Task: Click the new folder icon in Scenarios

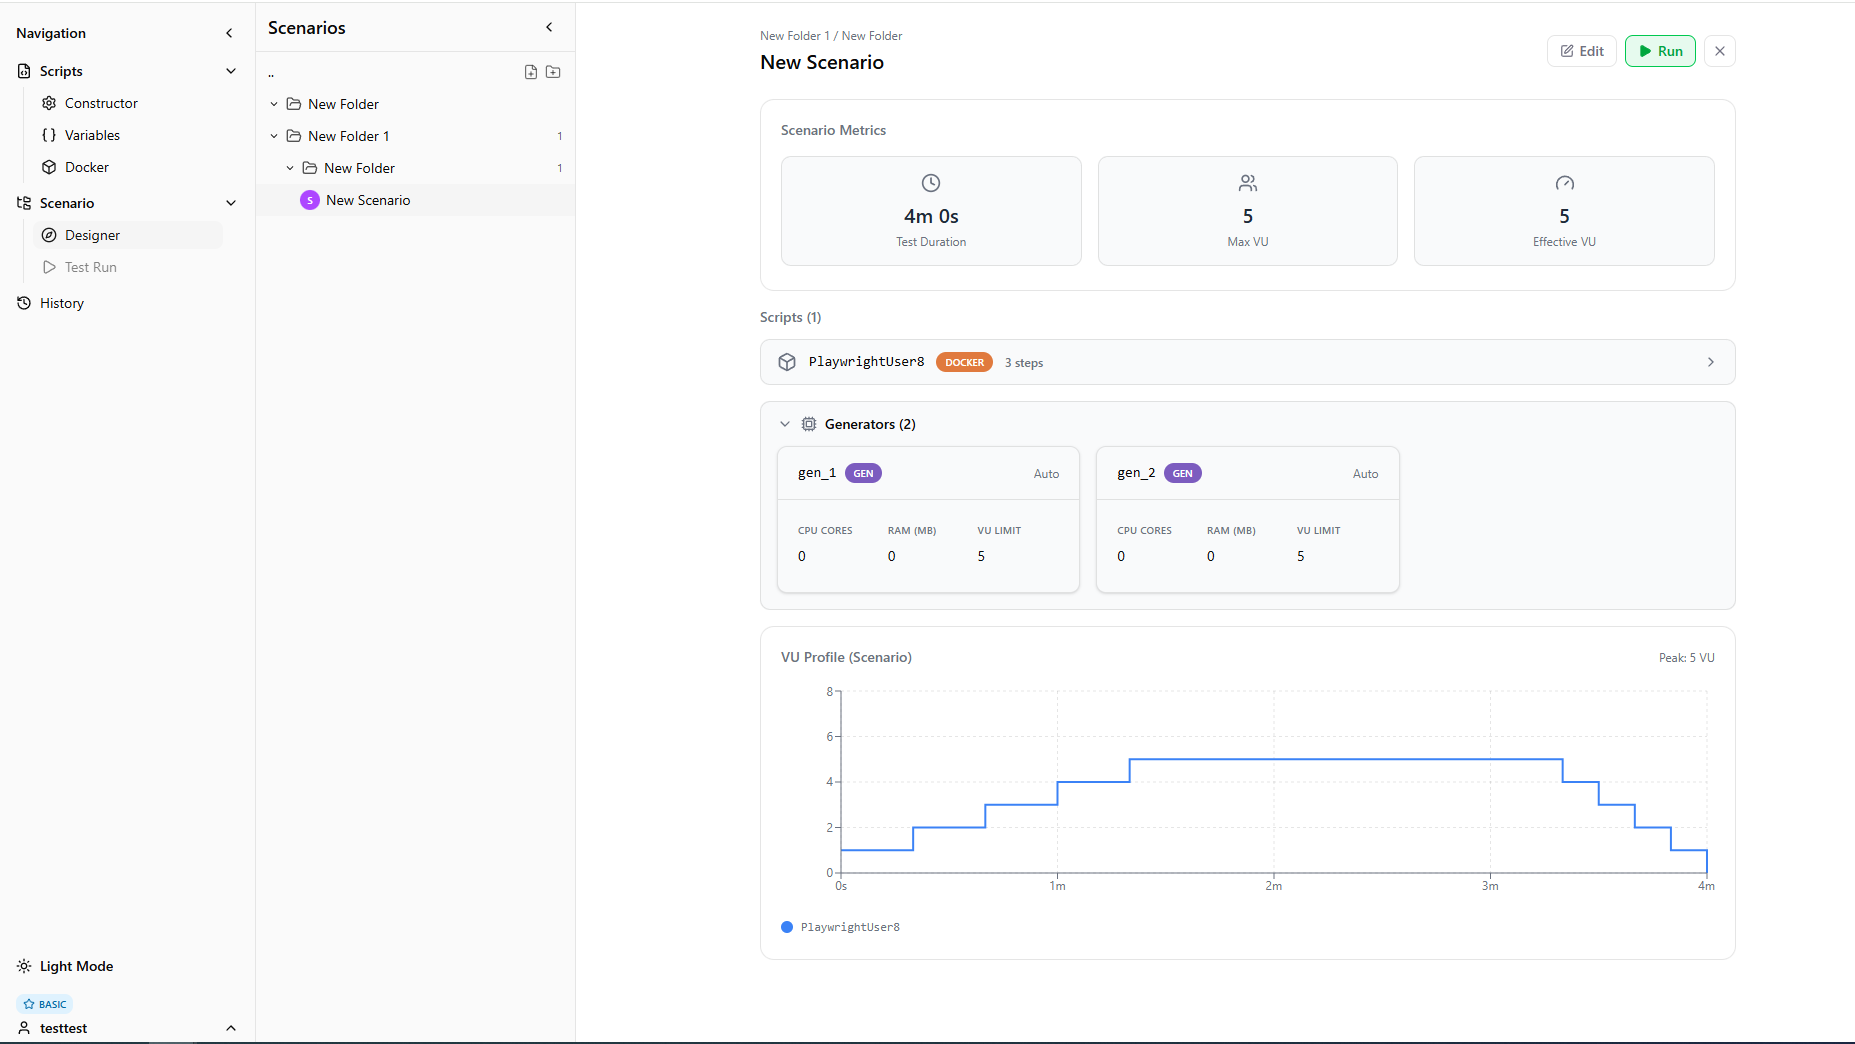Action: click(553, 72)
